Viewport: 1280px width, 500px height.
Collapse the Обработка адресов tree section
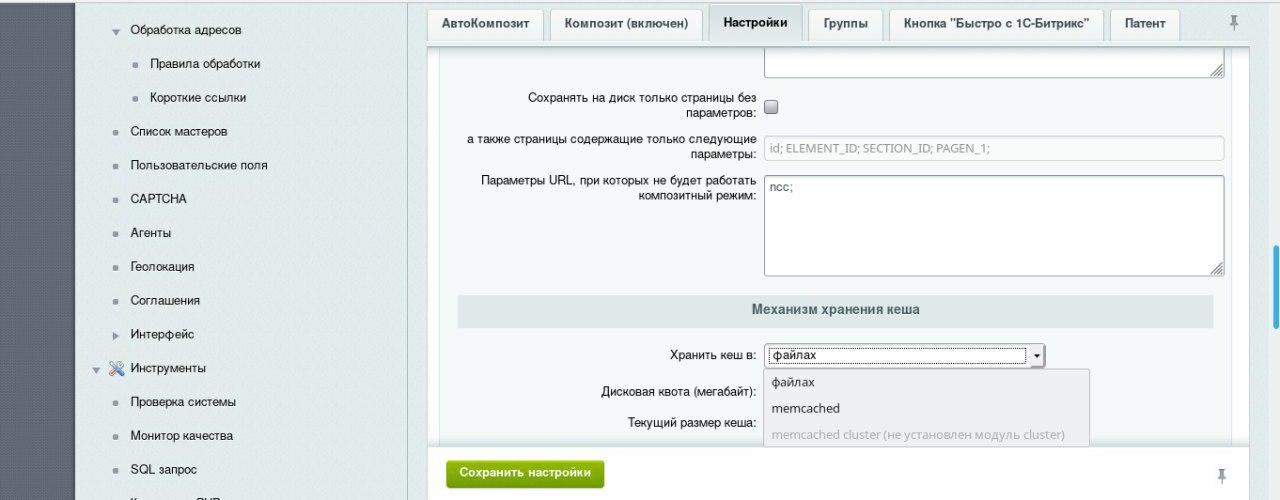[116, 32]
